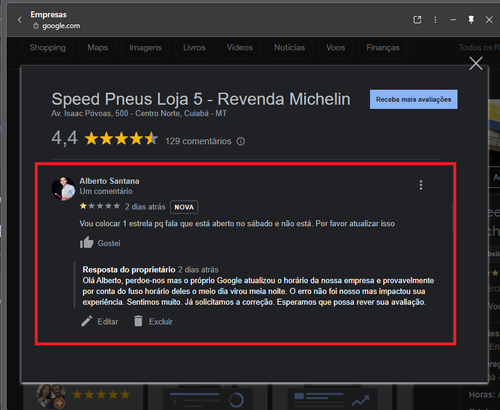Click the 129 comentários text

198,141
